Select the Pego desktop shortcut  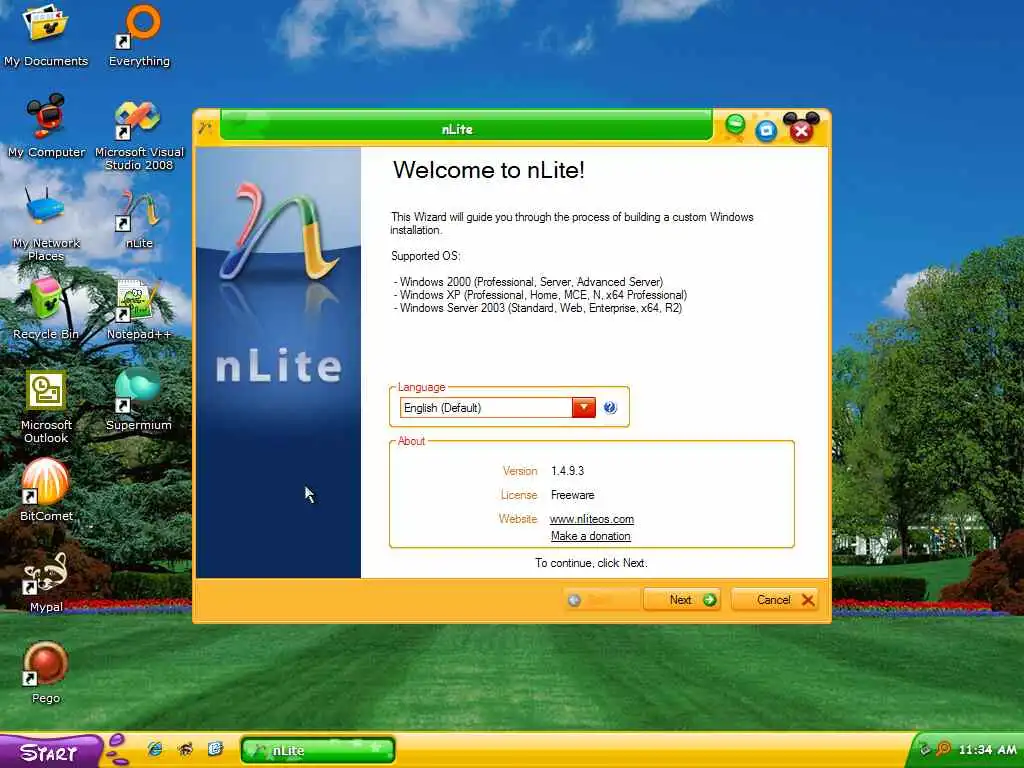click(46, 673)
